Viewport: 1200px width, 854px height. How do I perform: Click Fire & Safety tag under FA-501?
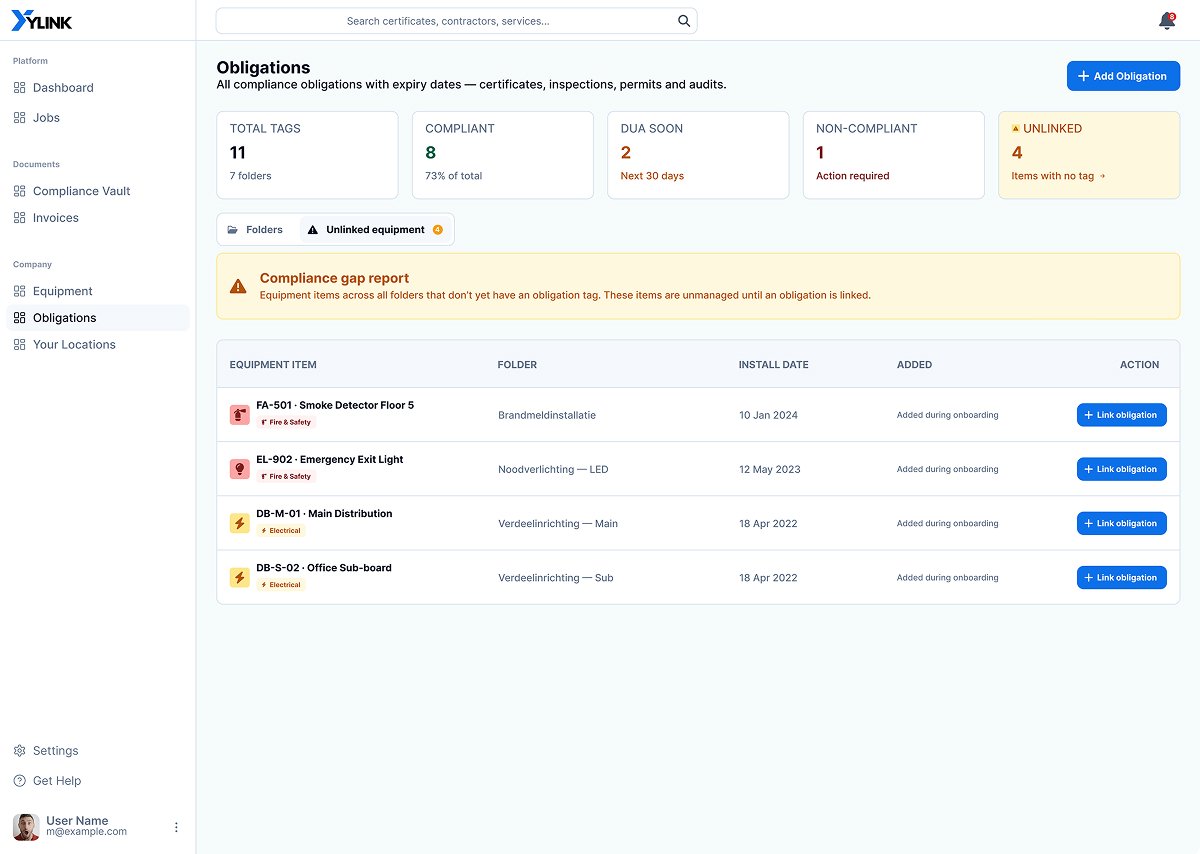click(286, 422)
